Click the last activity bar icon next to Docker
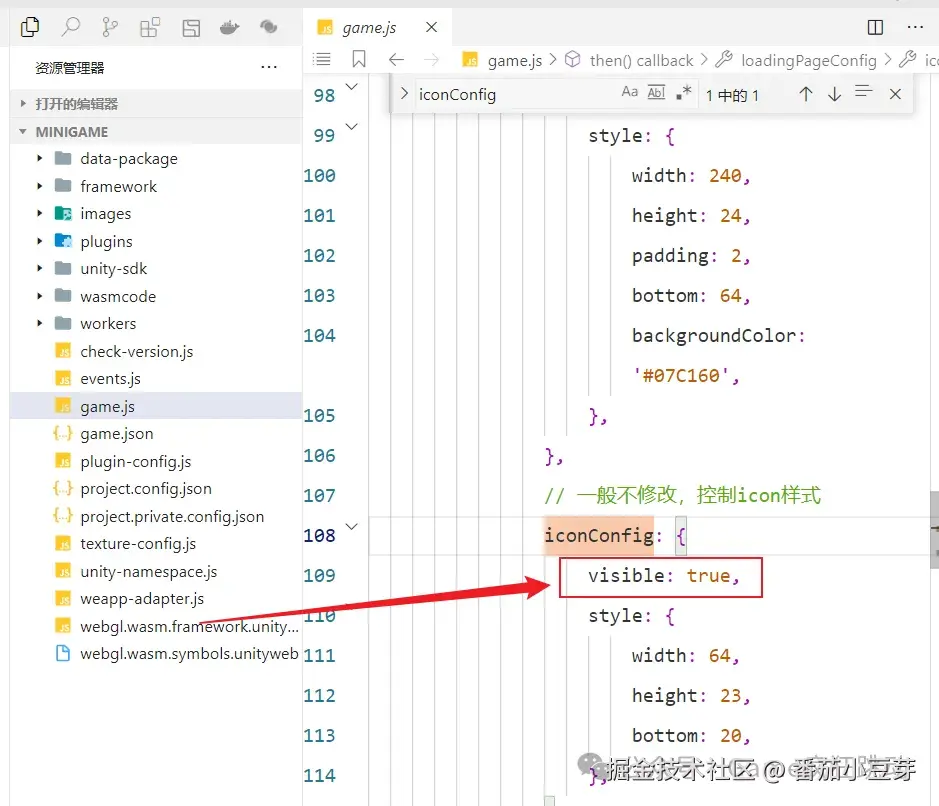 pyautogui.click(x=268, y=26)
